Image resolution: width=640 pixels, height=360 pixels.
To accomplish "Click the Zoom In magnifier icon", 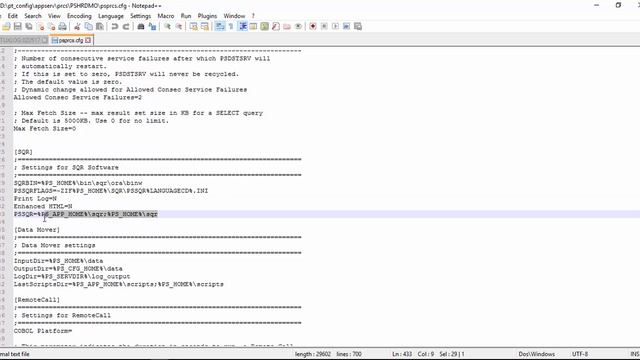I will tap(167, 27).
